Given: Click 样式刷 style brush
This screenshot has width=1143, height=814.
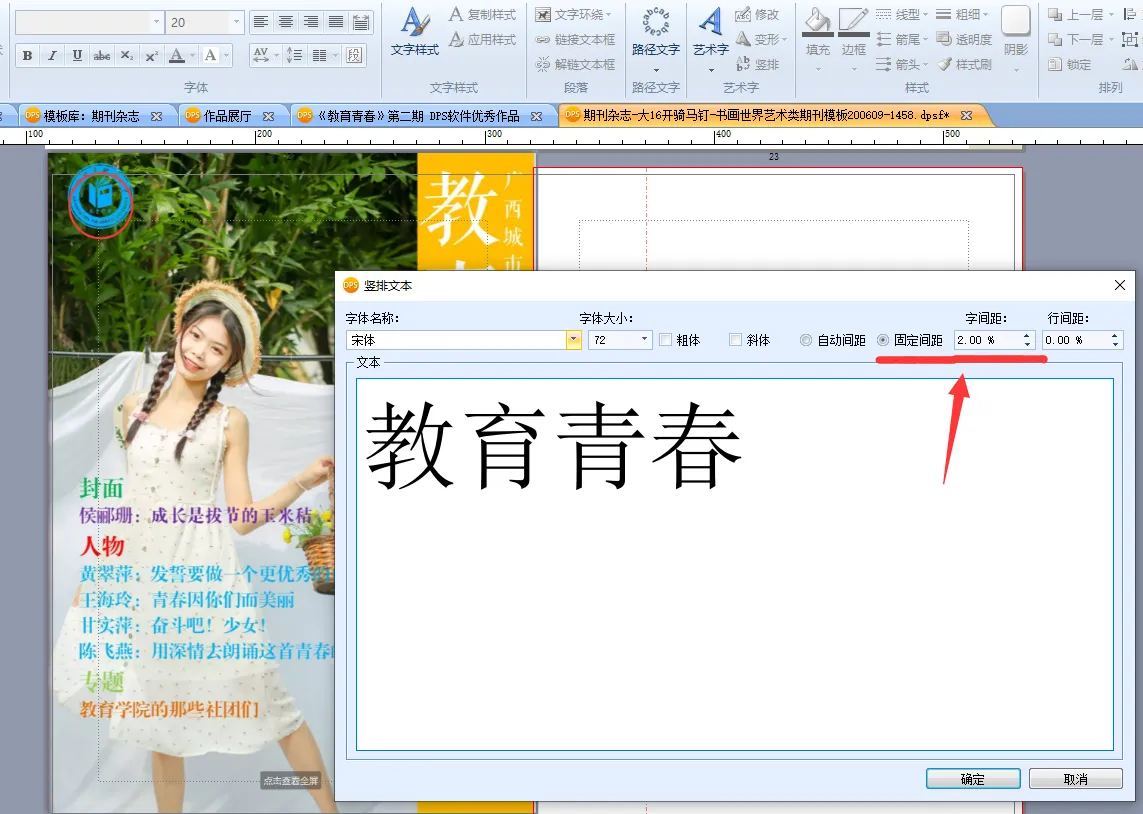Looking at the screenshot, I should click(x=964, y=64).
